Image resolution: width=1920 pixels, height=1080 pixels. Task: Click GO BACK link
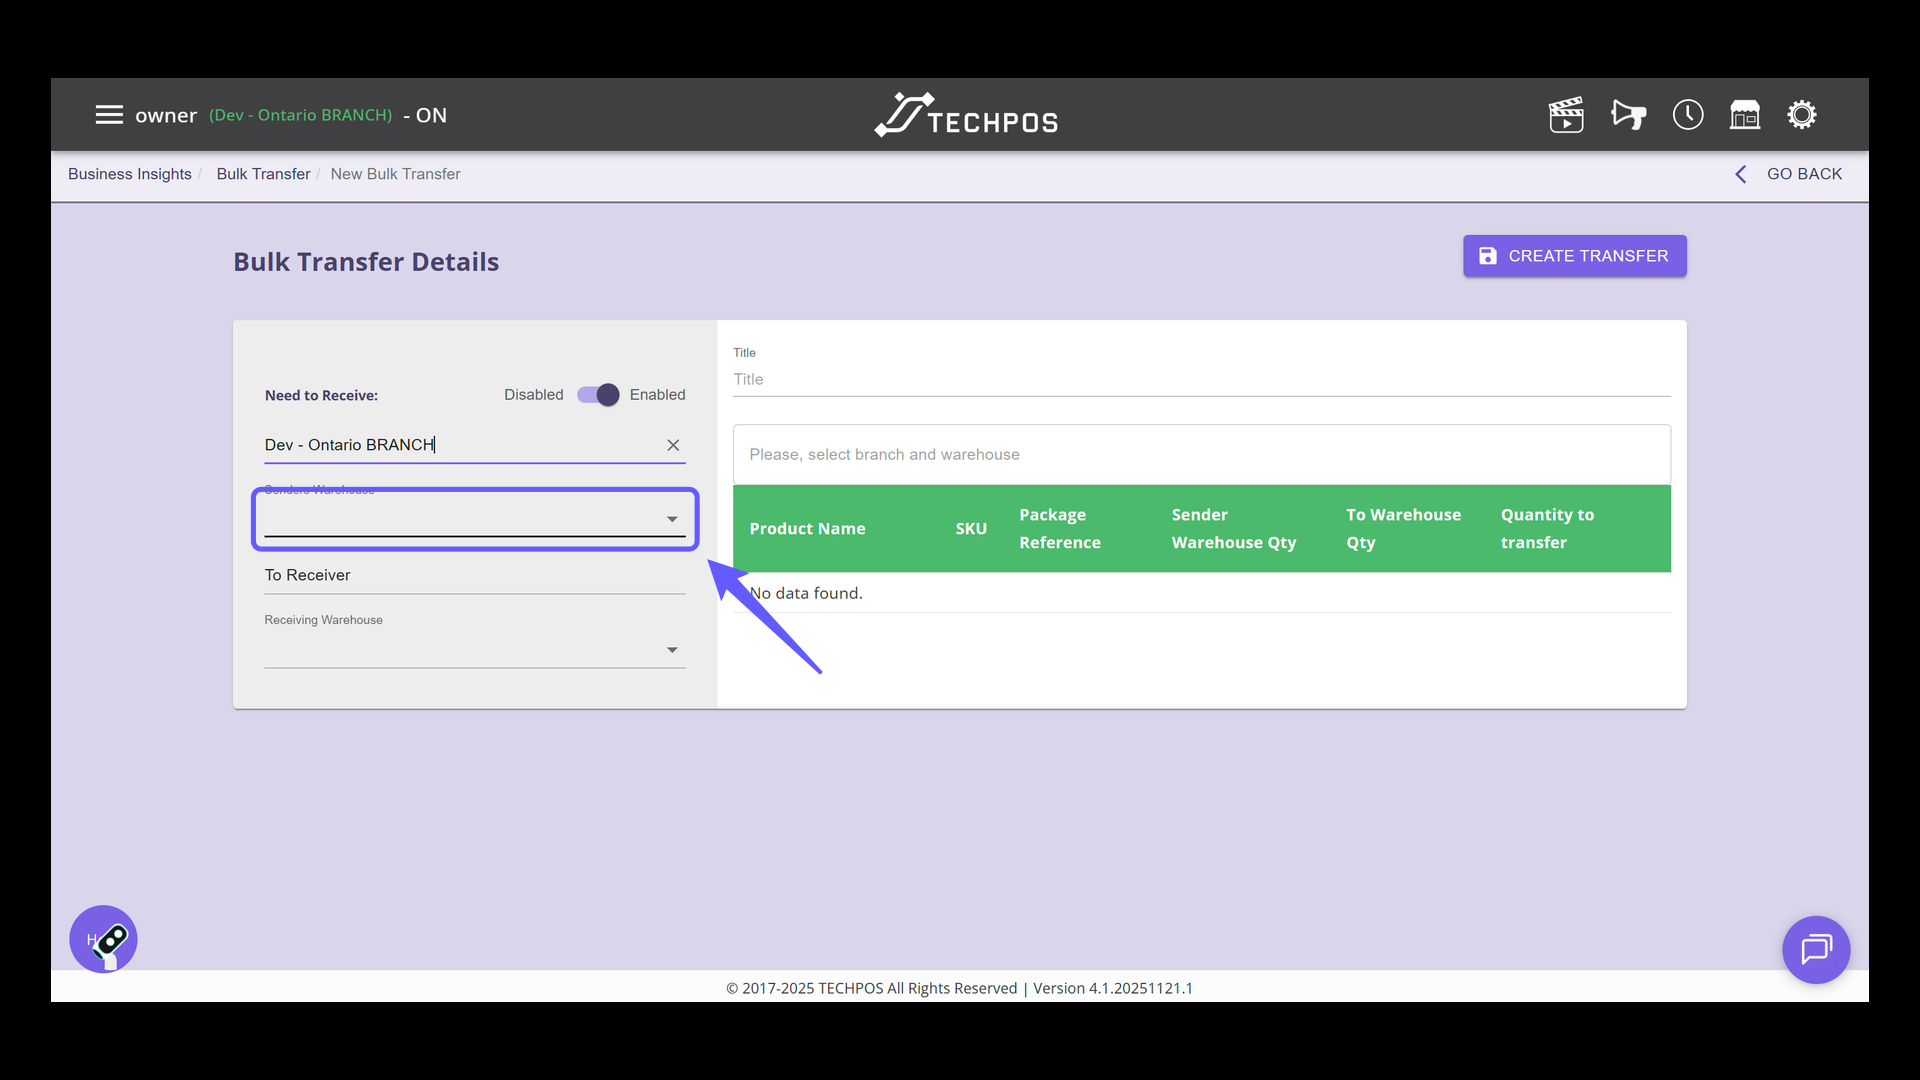[x=1789, y=174]
